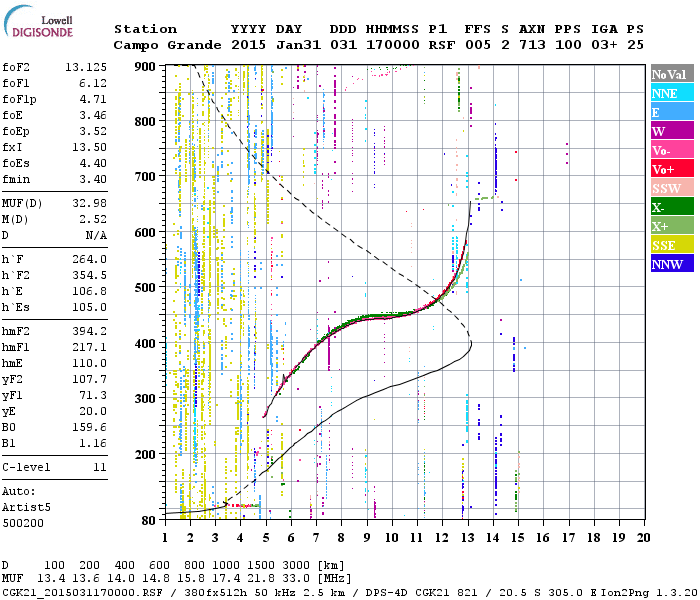Image resolution: width=700 pixels, height=600 pixels.
Task: Click the B0 value 159.6
Action: [89, 428]
